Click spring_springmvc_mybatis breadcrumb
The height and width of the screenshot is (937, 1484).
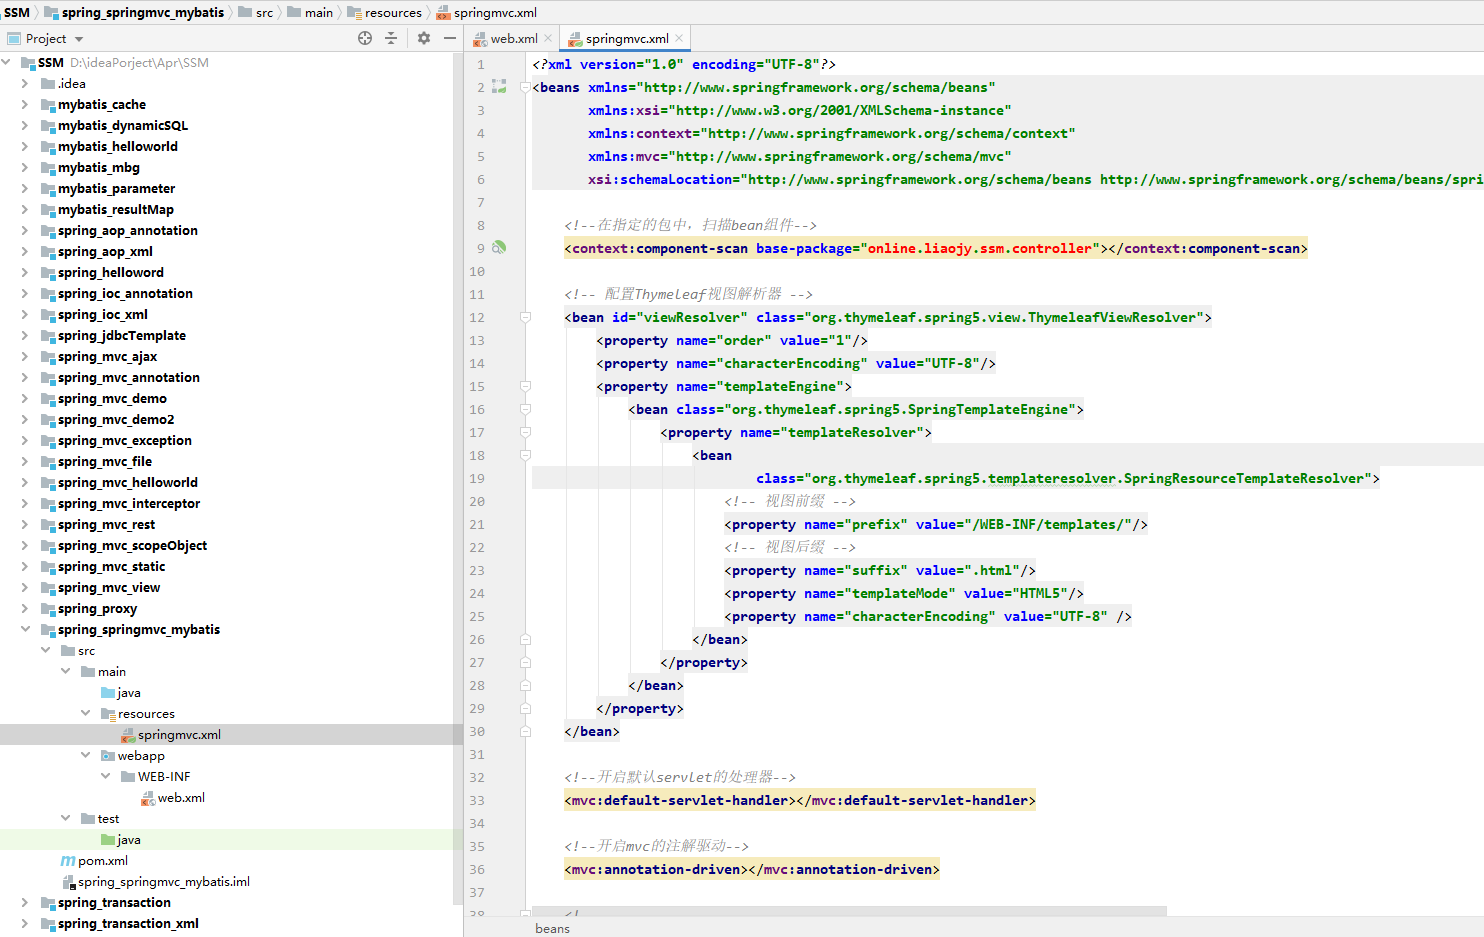(x=142, y=12)
